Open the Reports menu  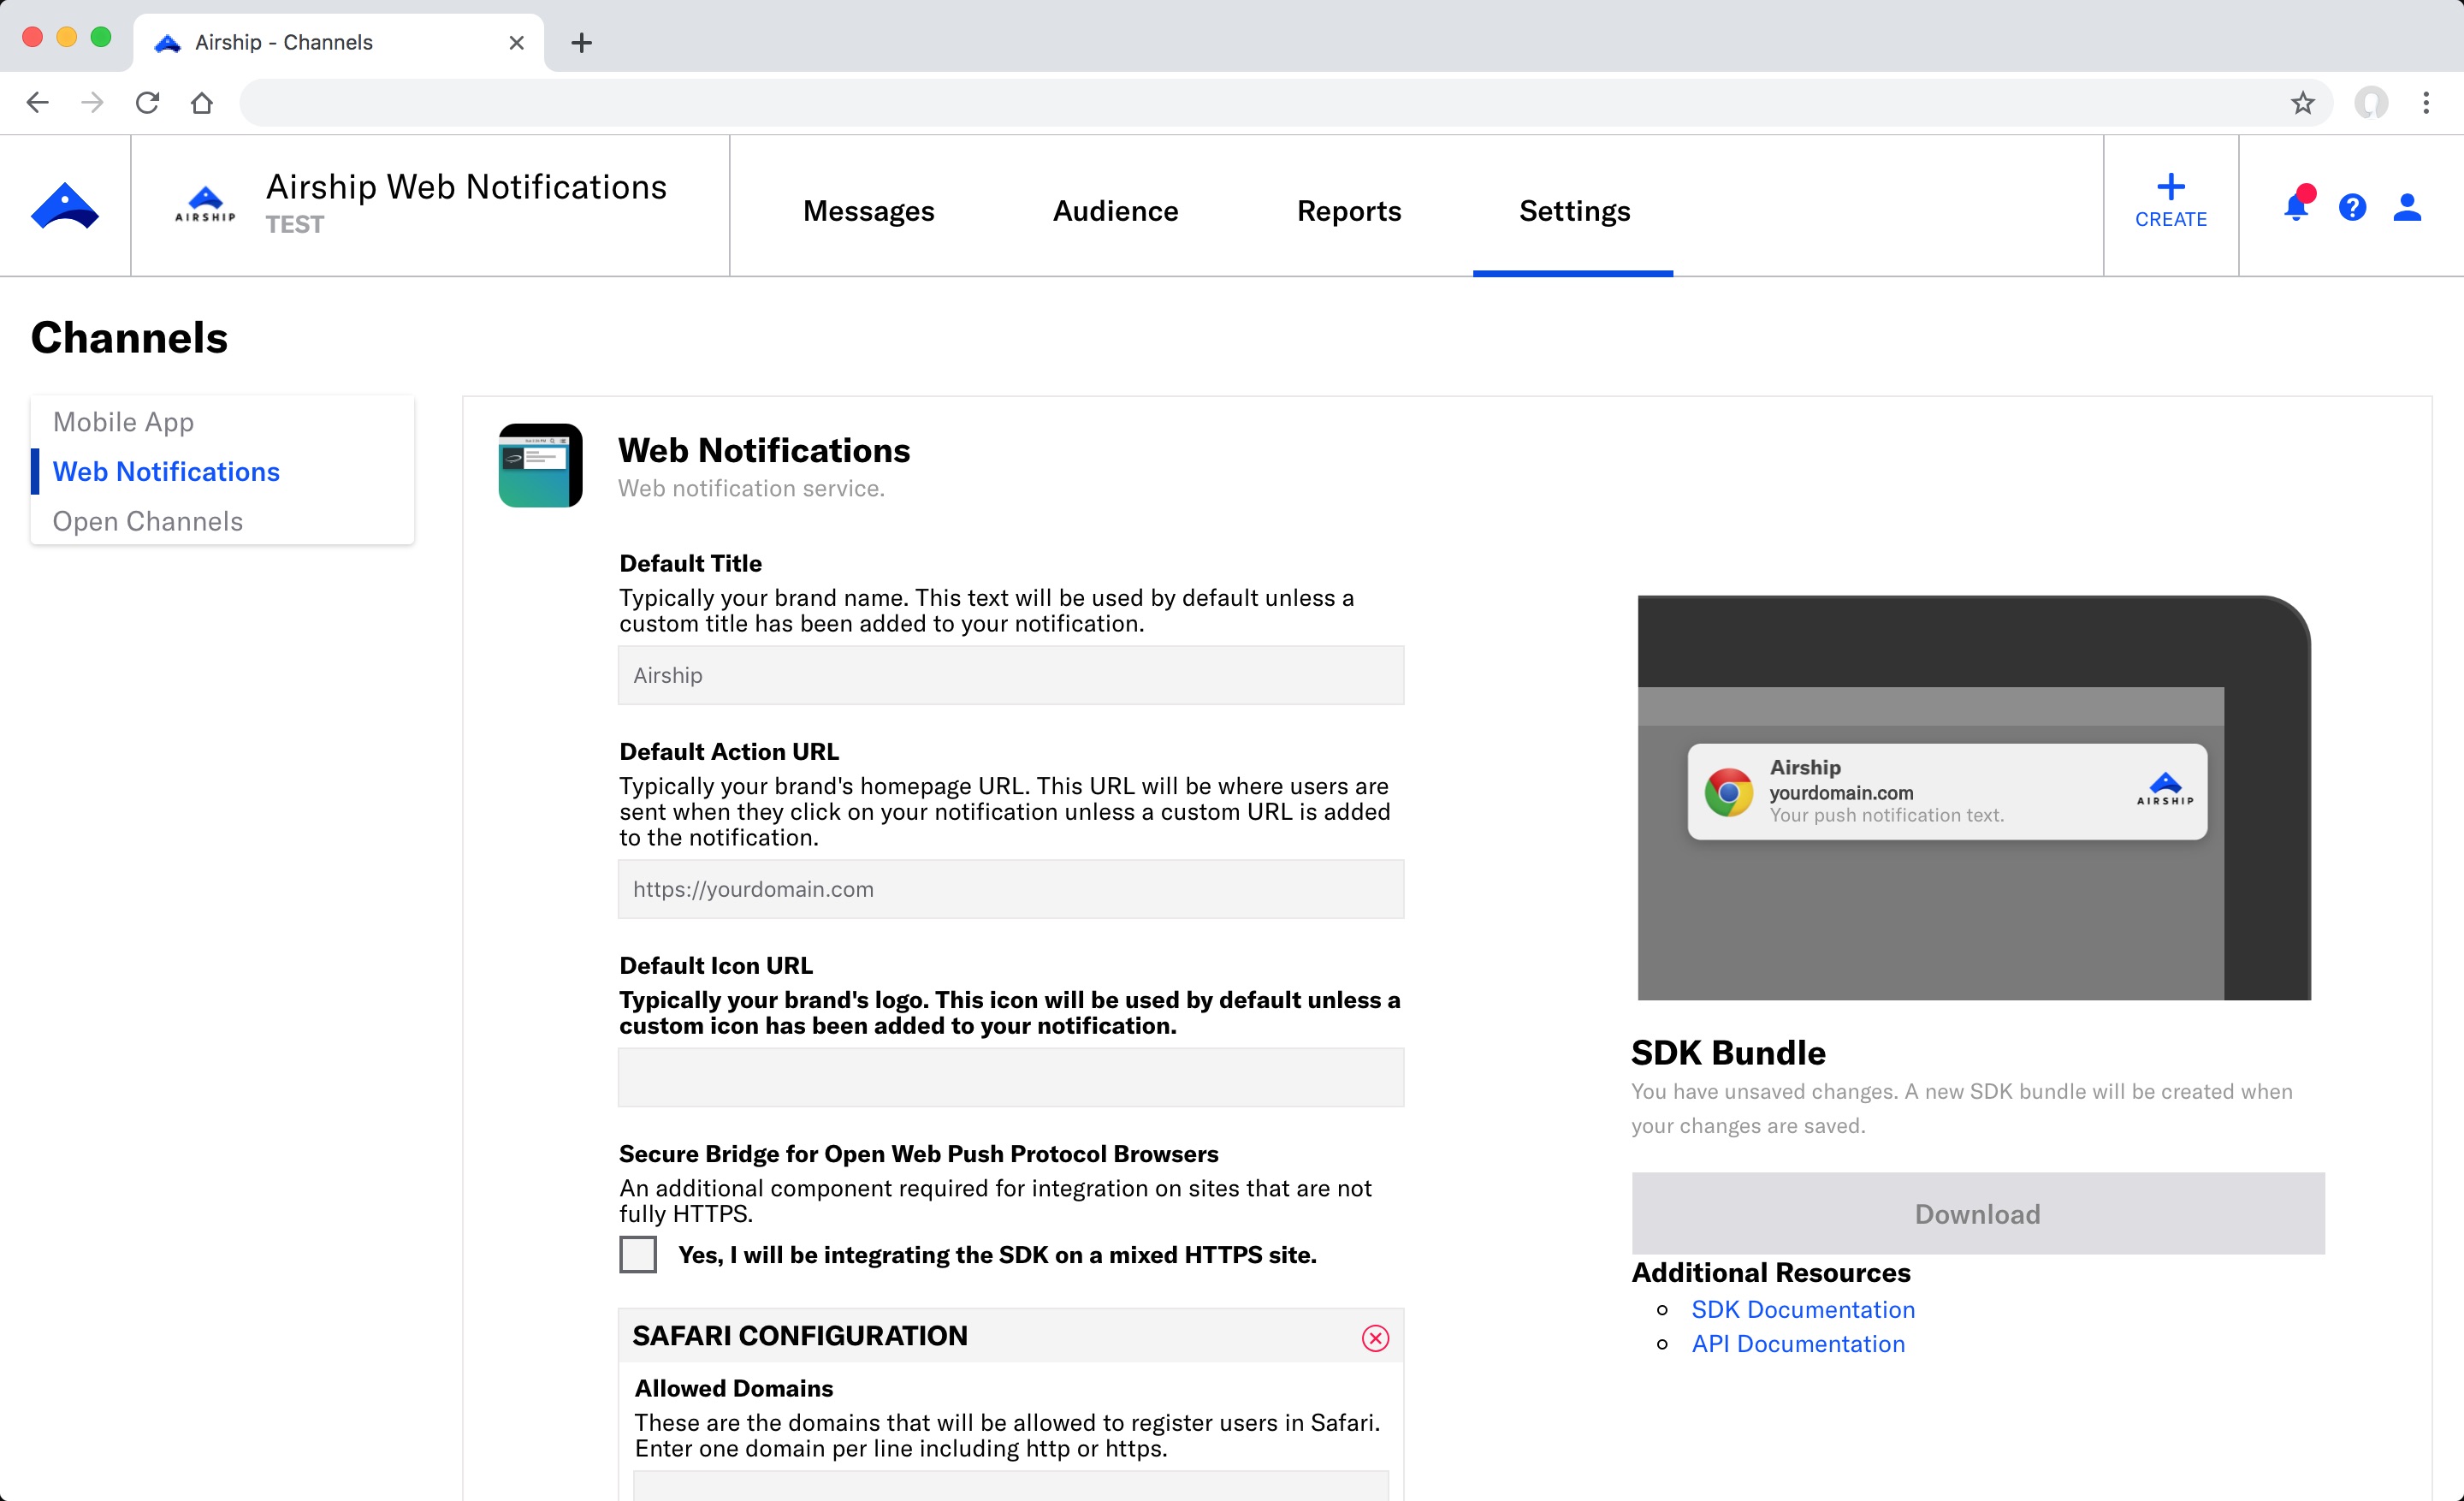click(1348, 211)
